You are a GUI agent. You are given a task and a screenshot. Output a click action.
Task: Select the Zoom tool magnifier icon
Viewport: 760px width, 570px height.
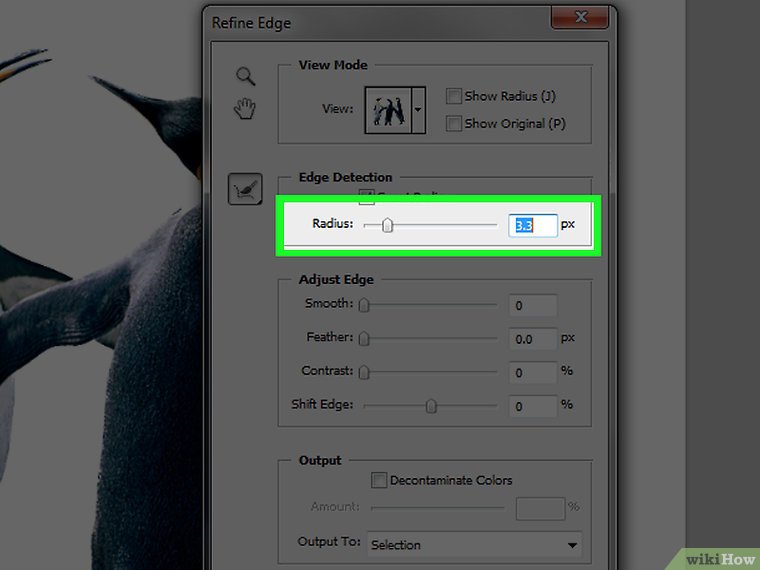pos(245,76)
